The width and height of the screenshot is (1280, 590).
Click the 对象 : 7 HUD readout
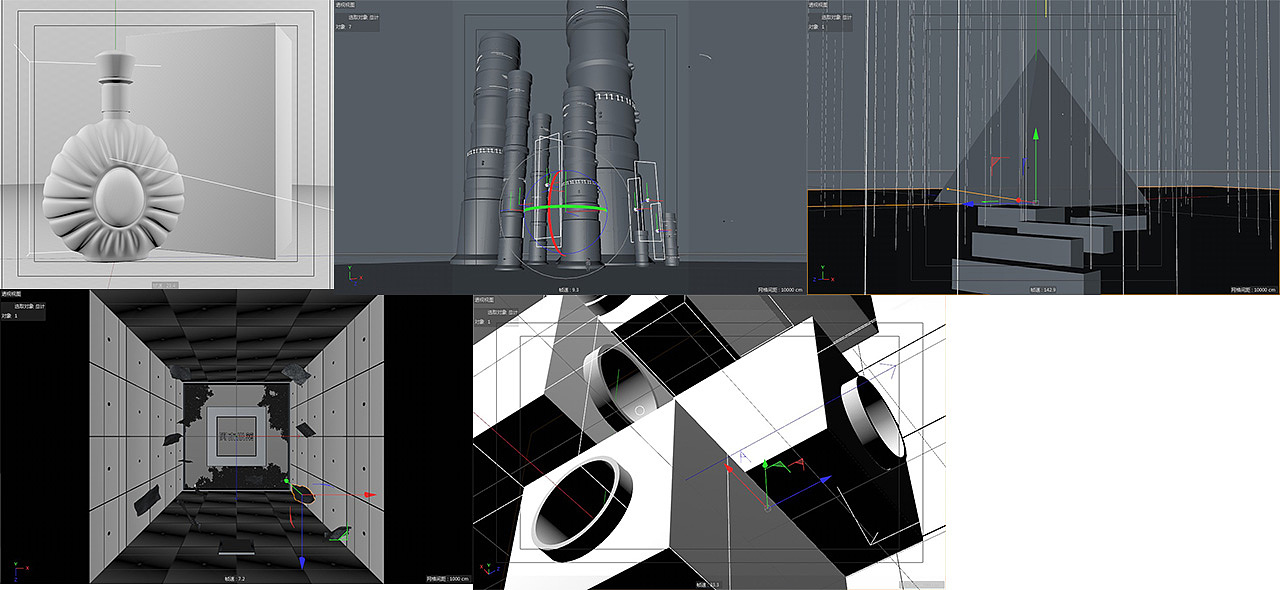(345, 27)
